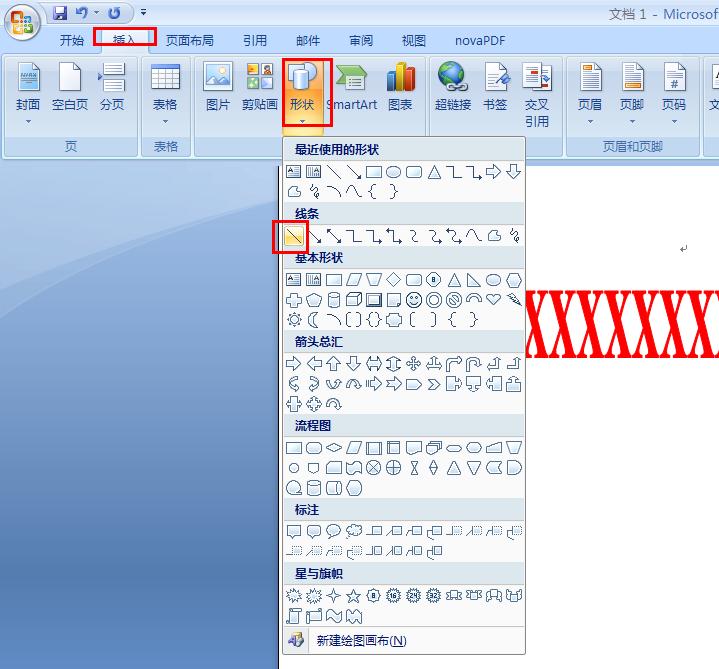Viewport: 719px width, 669px height.
Task: Select the 4-point star shape
Action: pyautogui.click(x=334, y=596)
